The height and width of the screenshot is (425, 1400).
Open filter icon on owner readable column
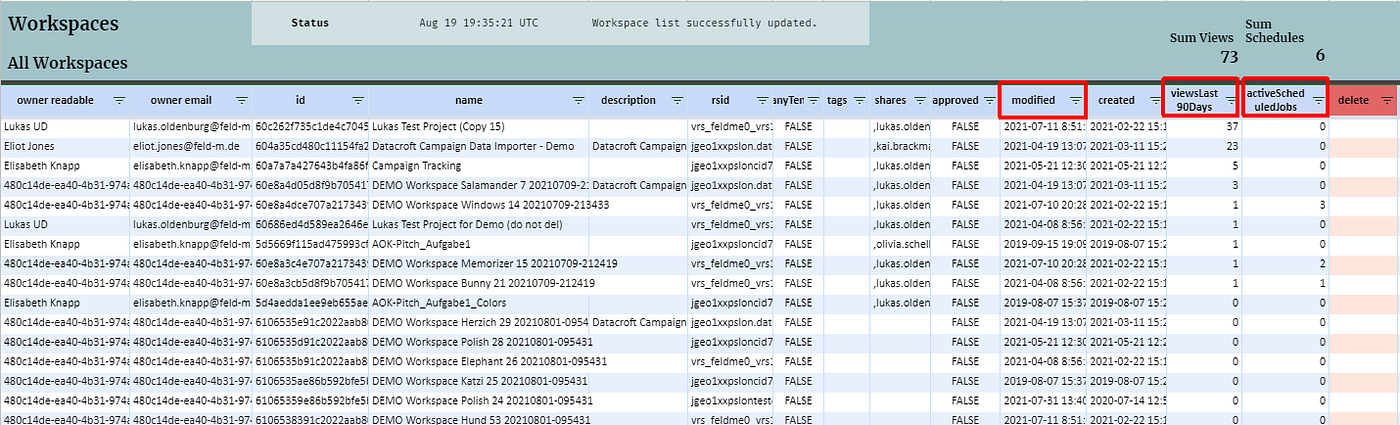pyautogui.click(x=119, y=100)
